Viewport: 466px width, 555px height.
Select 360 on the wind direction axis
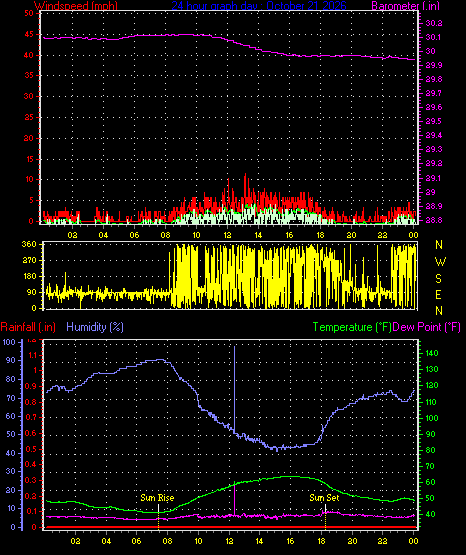[x=29, y=244]
